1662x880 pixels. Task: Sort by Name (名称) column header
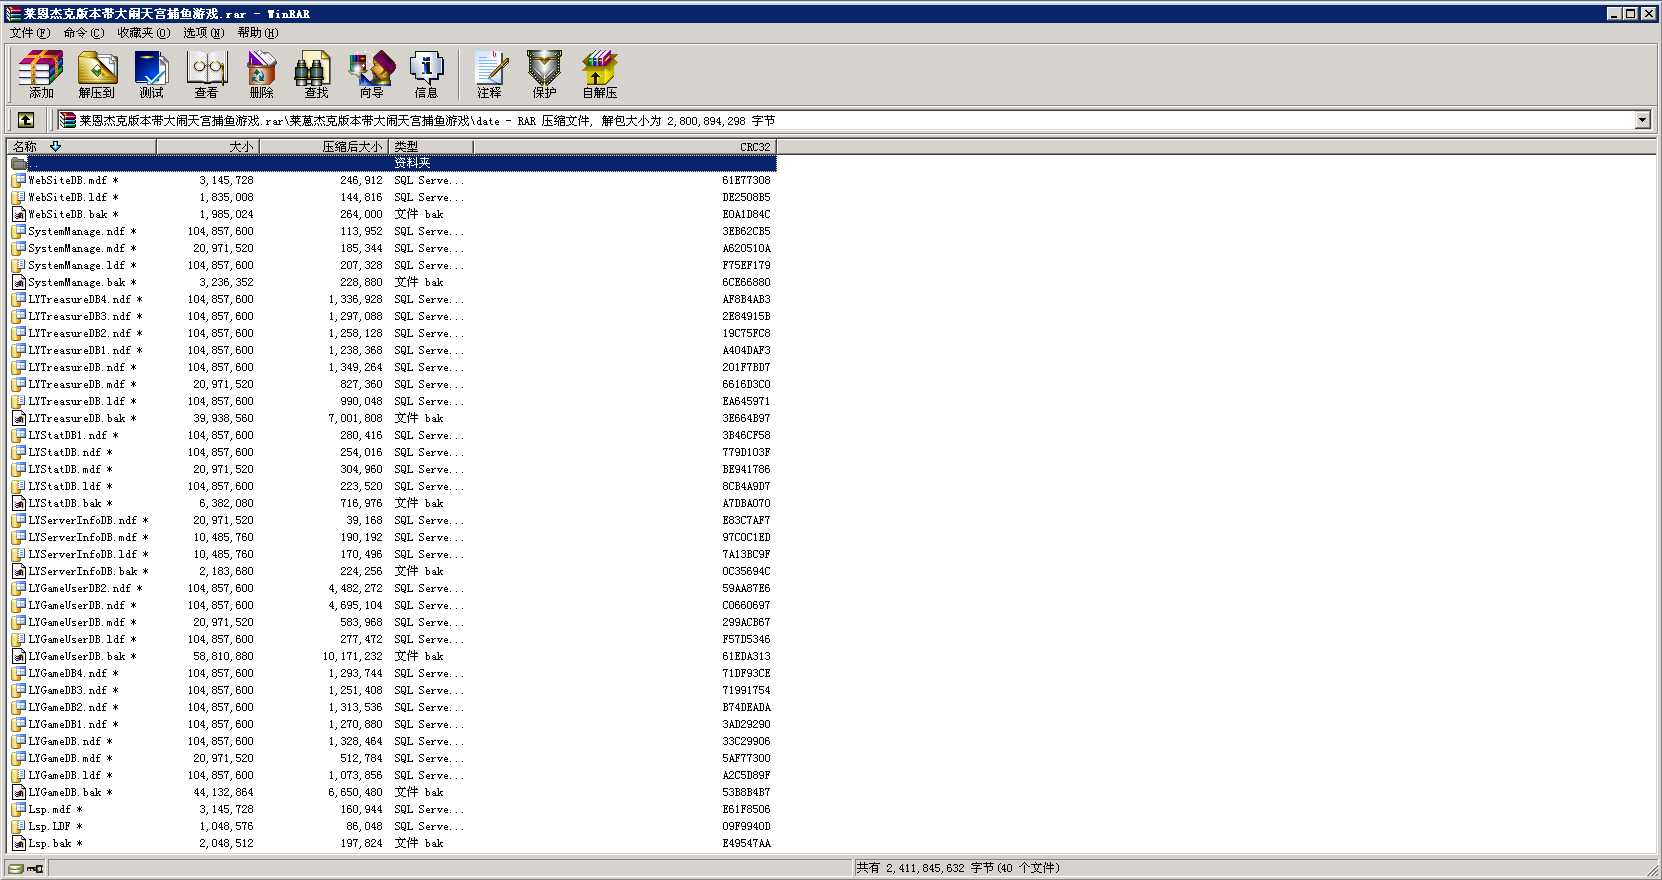tap(81, 146)
